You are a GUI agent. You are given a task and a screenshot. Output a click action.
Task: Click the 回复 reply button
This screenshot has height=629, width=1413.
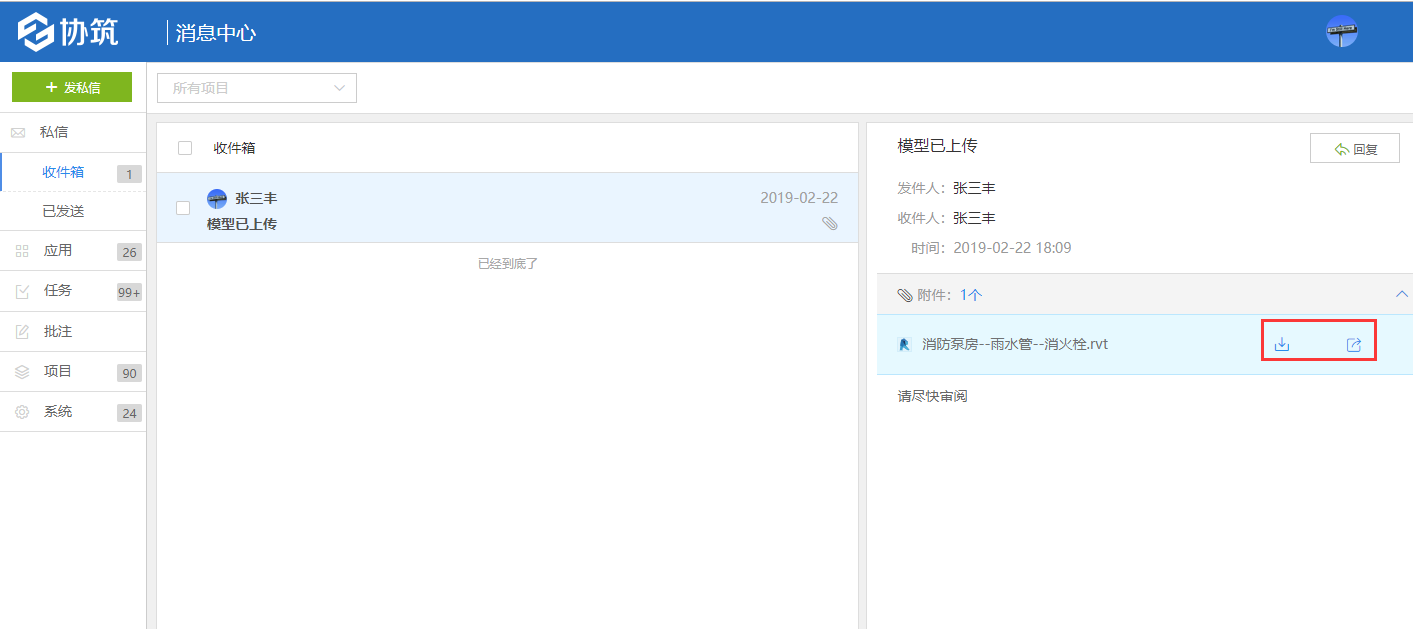1354,147
